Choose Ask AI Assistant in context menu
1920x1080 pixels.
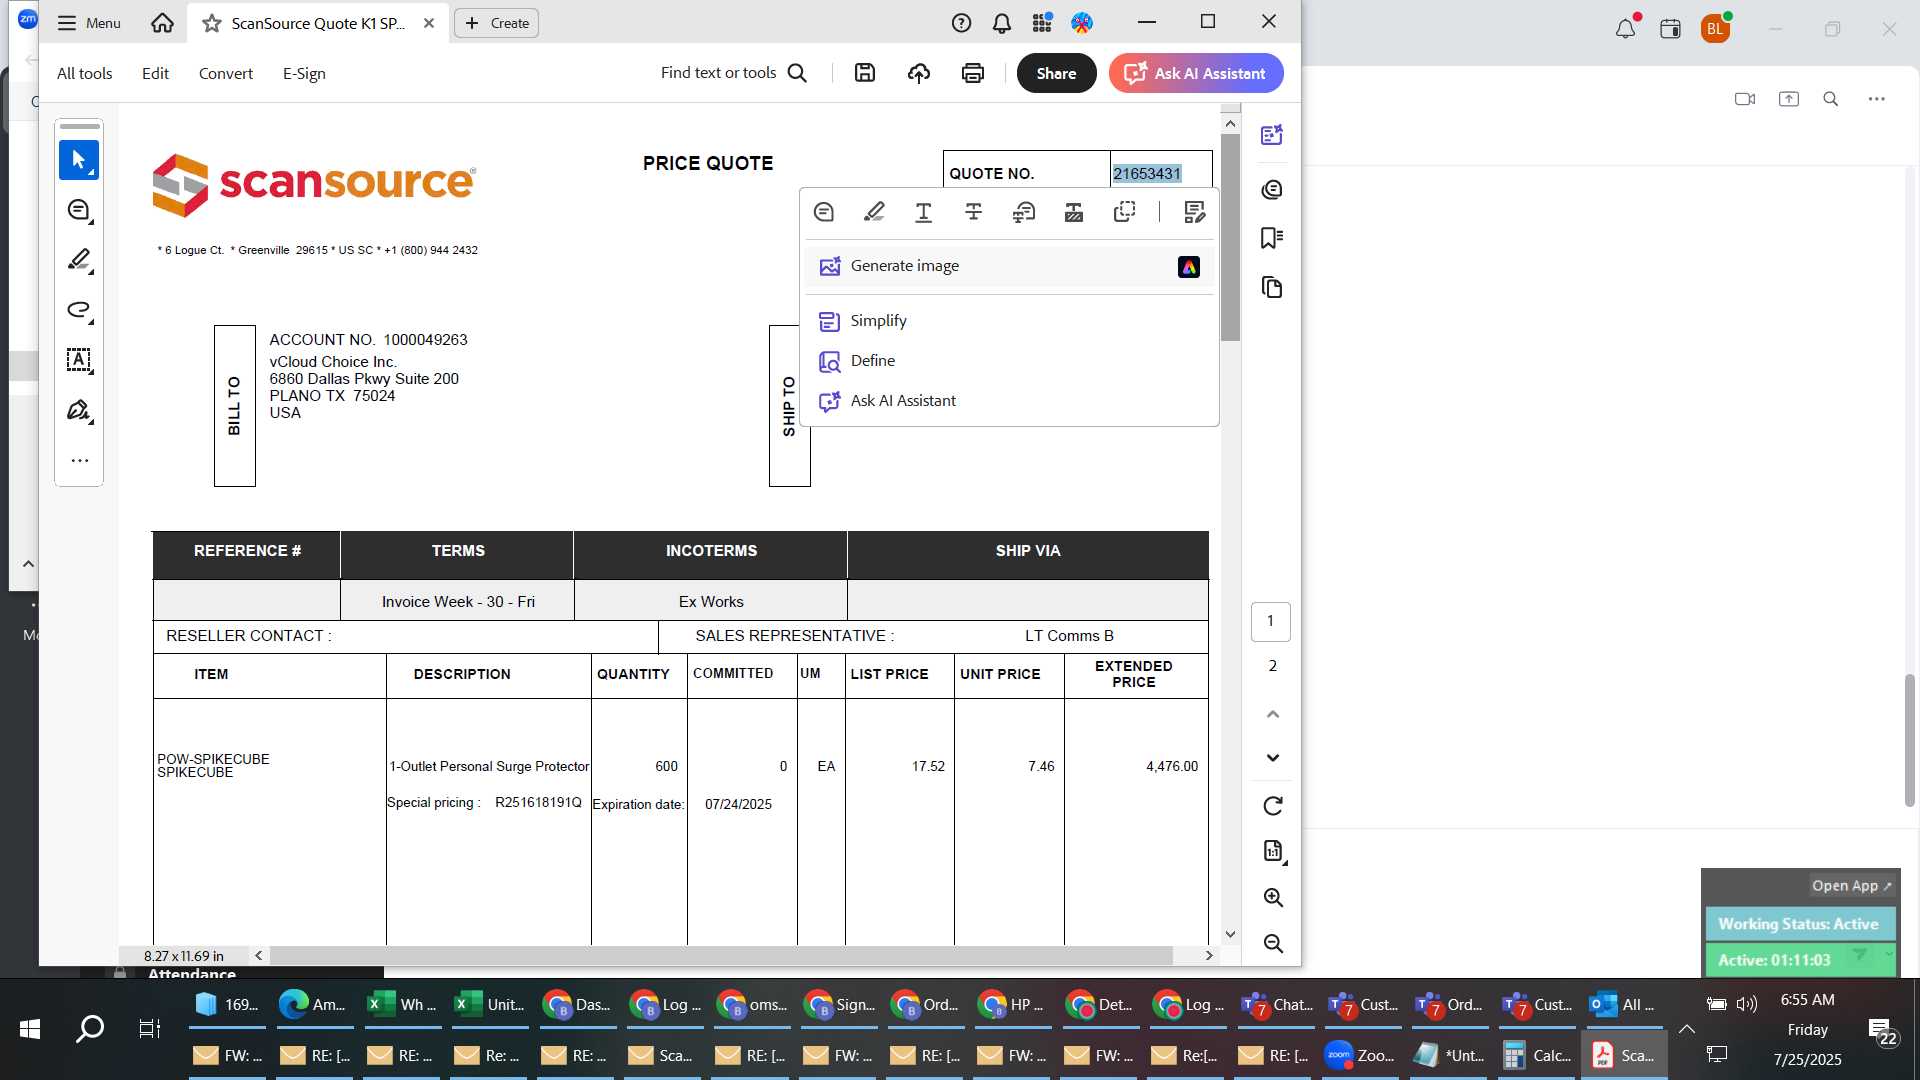1010,401
